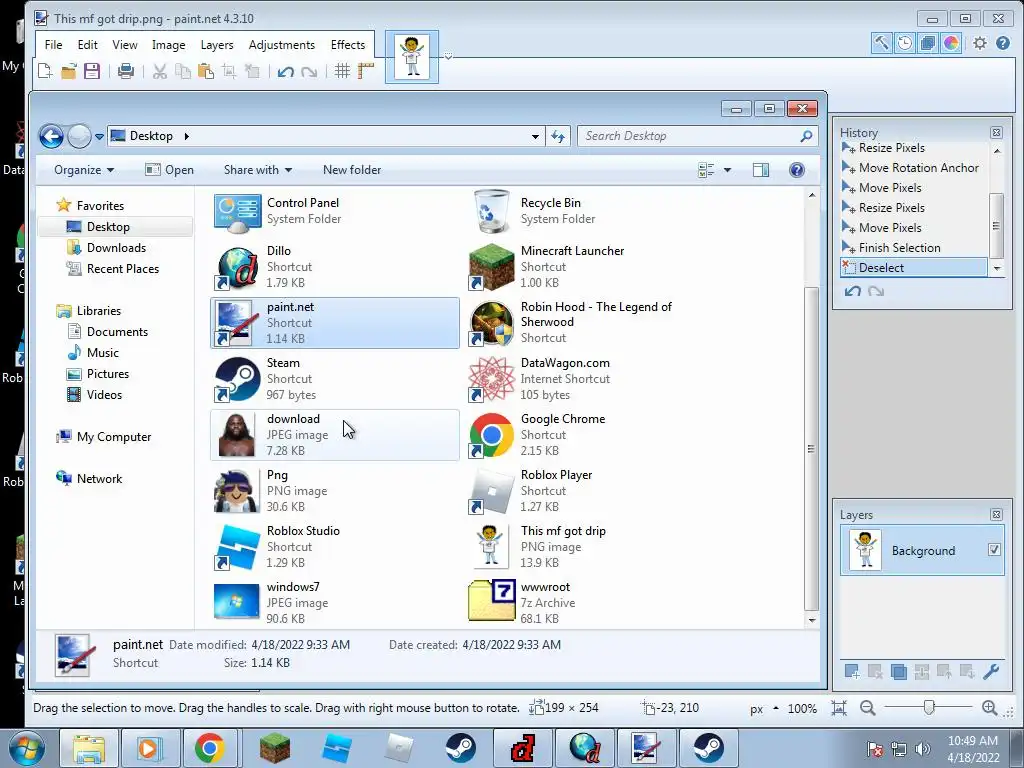Open the Effects menu
This screenshot has width=1024, height=768.
click(347, 44)
